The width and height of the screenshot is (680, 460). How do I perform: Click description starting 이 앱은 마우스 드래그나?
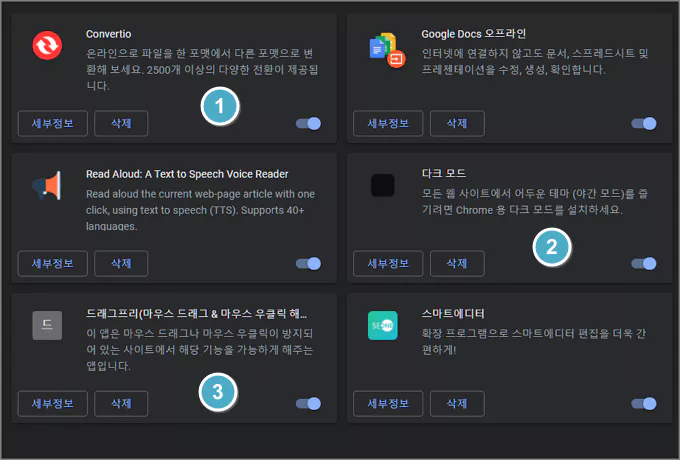point(199,349)
